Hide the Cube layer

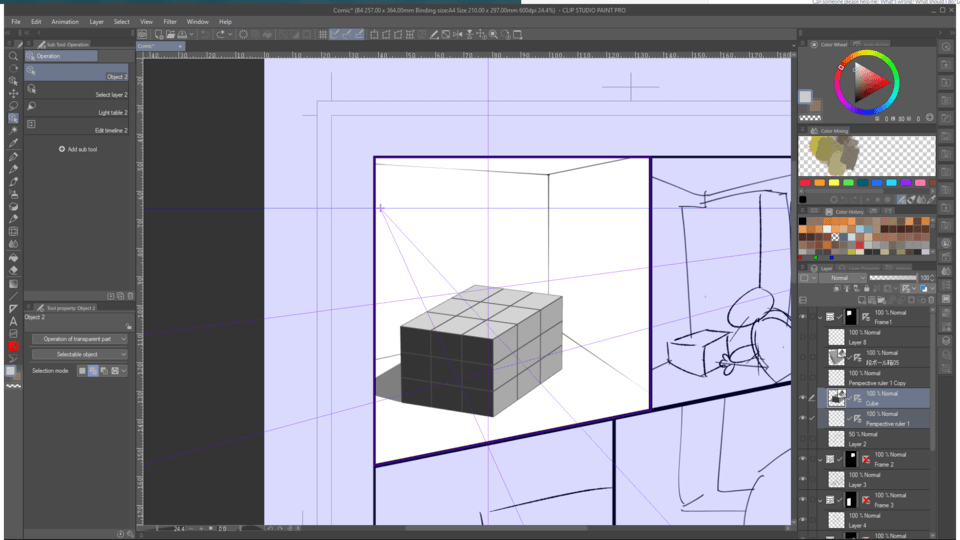pyautogui.click(x=803, y=398)
